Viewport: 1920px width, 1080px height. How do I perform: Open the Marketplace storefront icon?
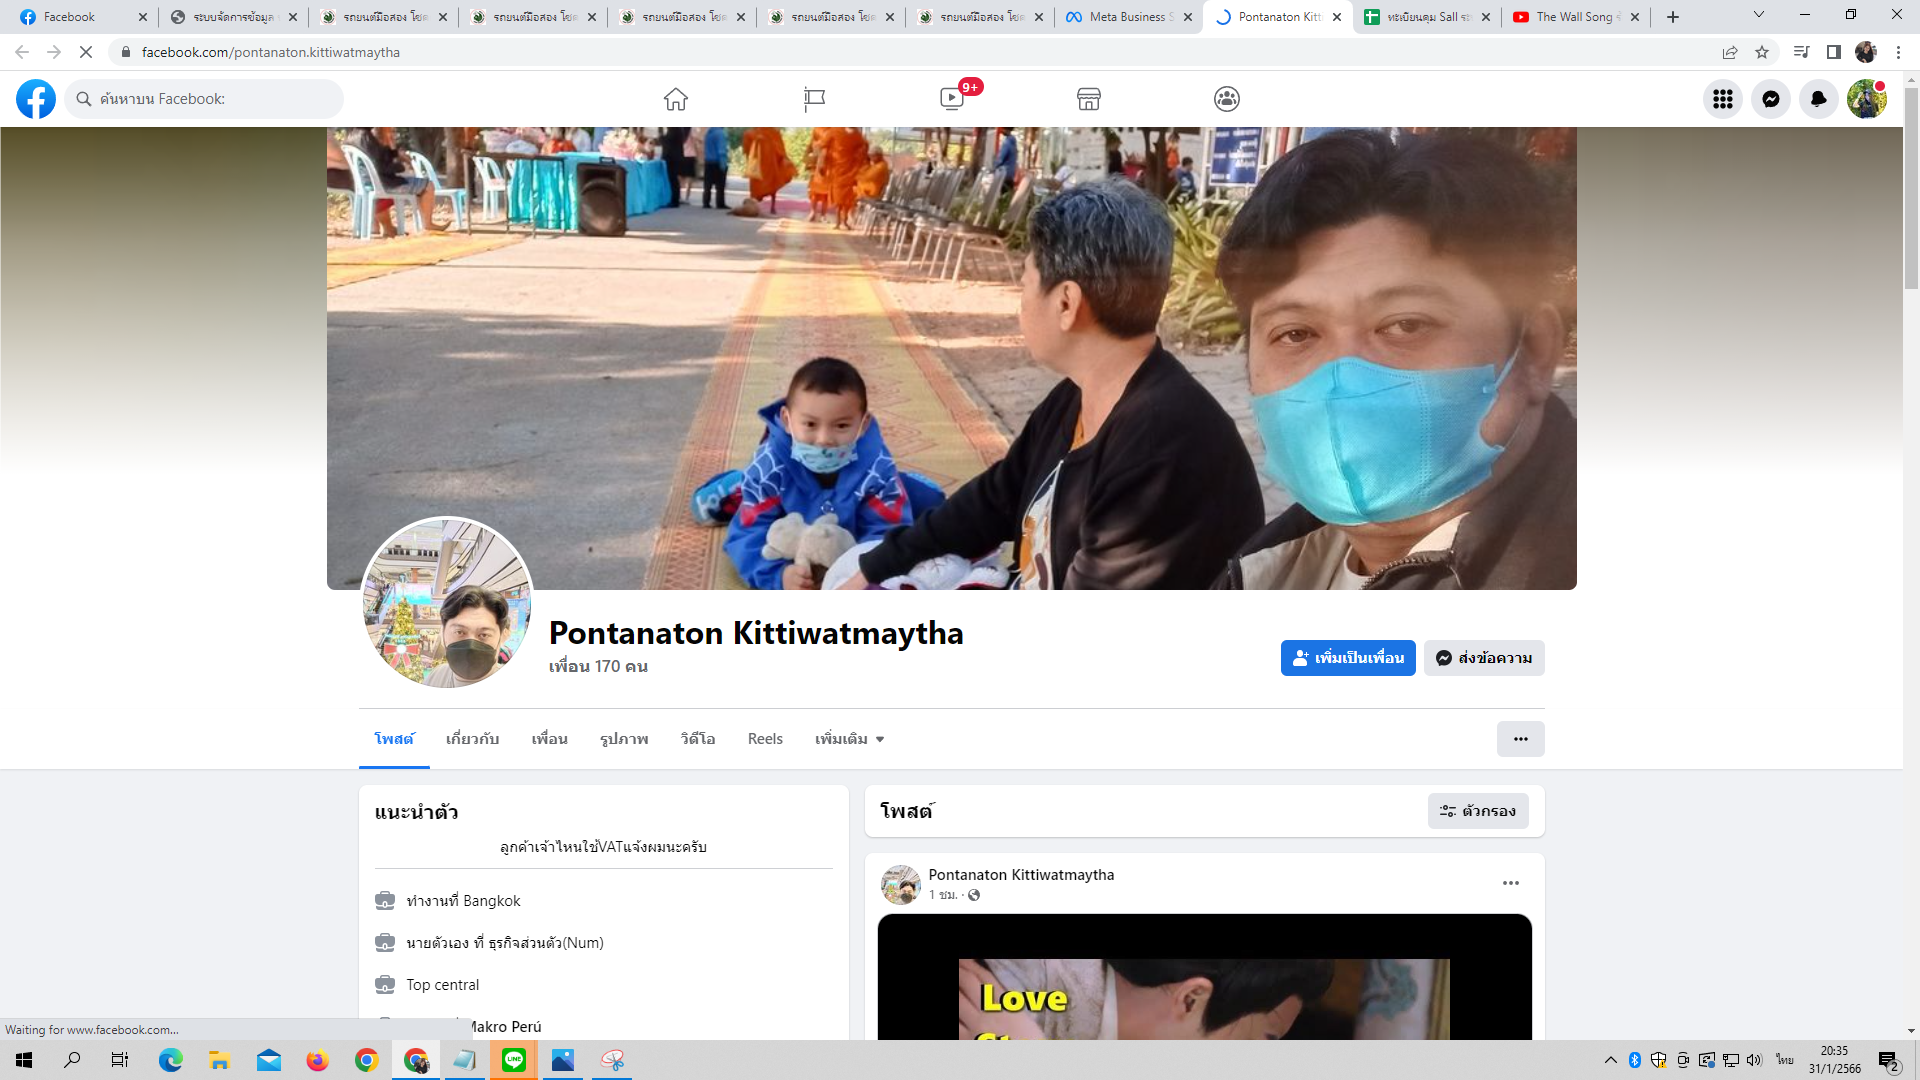click(x=1089, y=99)
